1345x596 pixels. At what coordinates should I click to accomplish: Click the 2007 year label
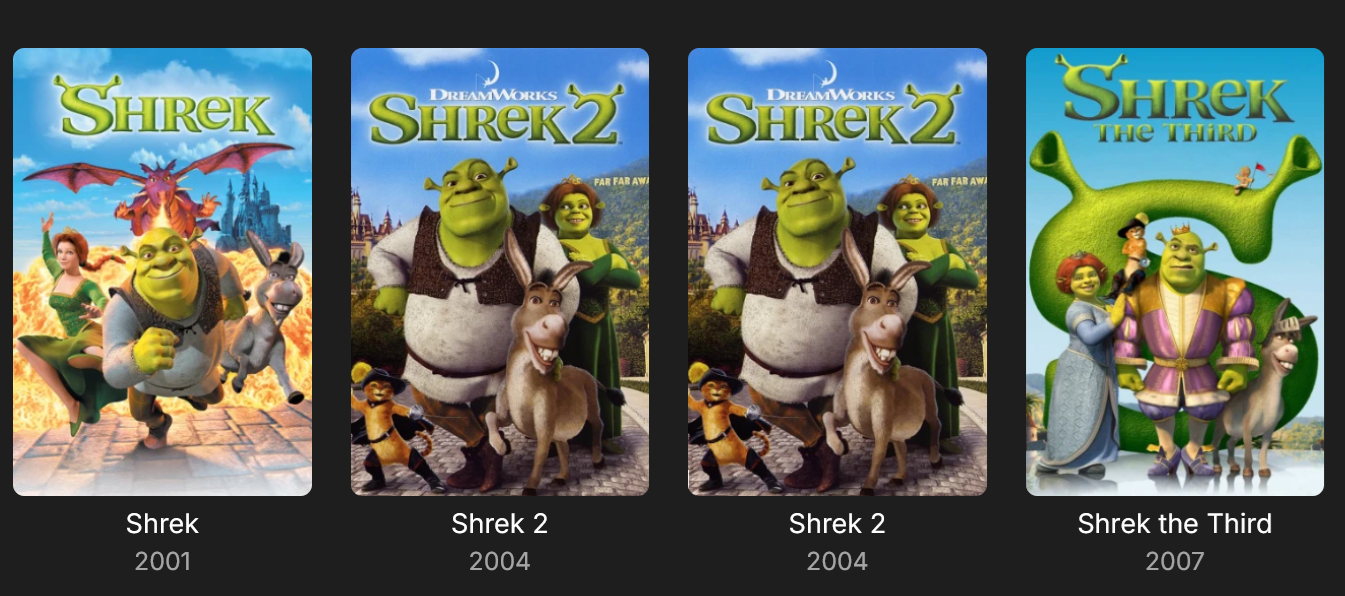1175,561
